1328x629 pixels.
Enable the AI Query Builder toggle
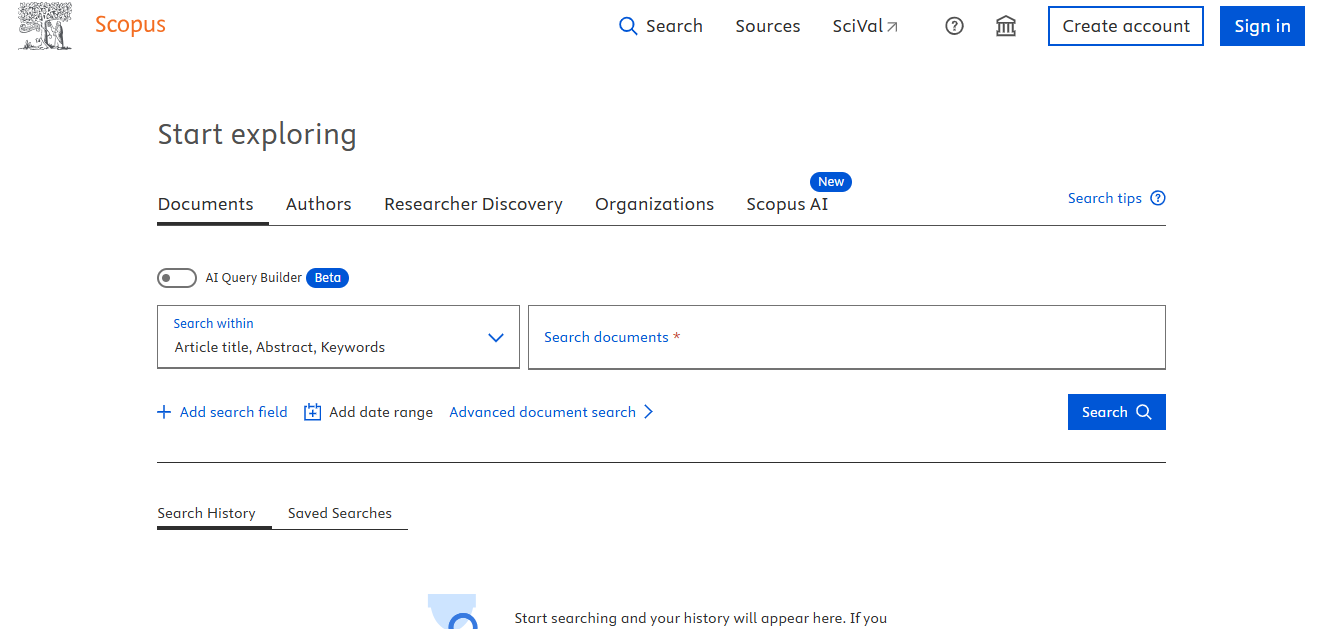(177, 278)
